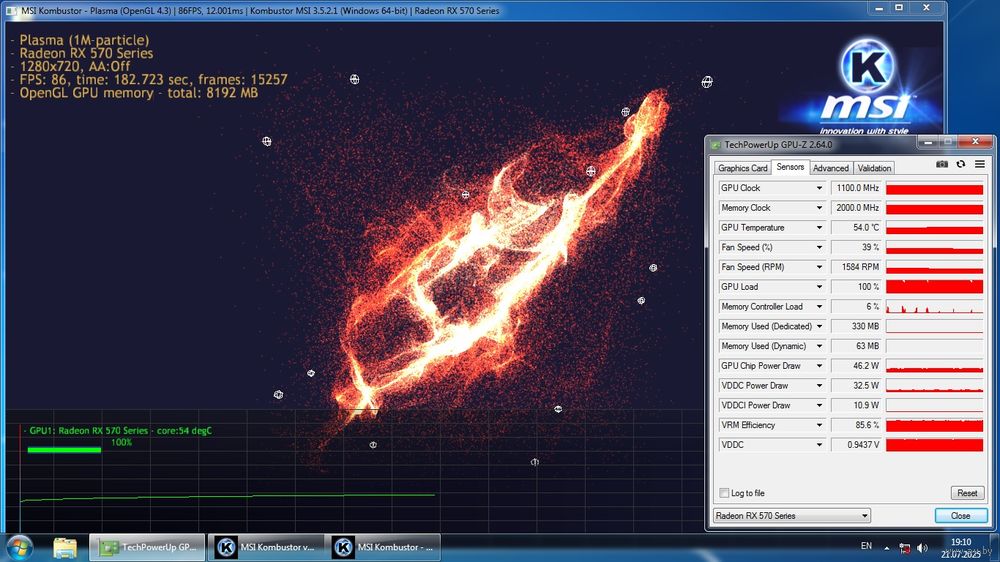The width and height of the screenshot is (1000, 562).
Task: Open the GPU Clock sensor dropdown
Action: 820,188
